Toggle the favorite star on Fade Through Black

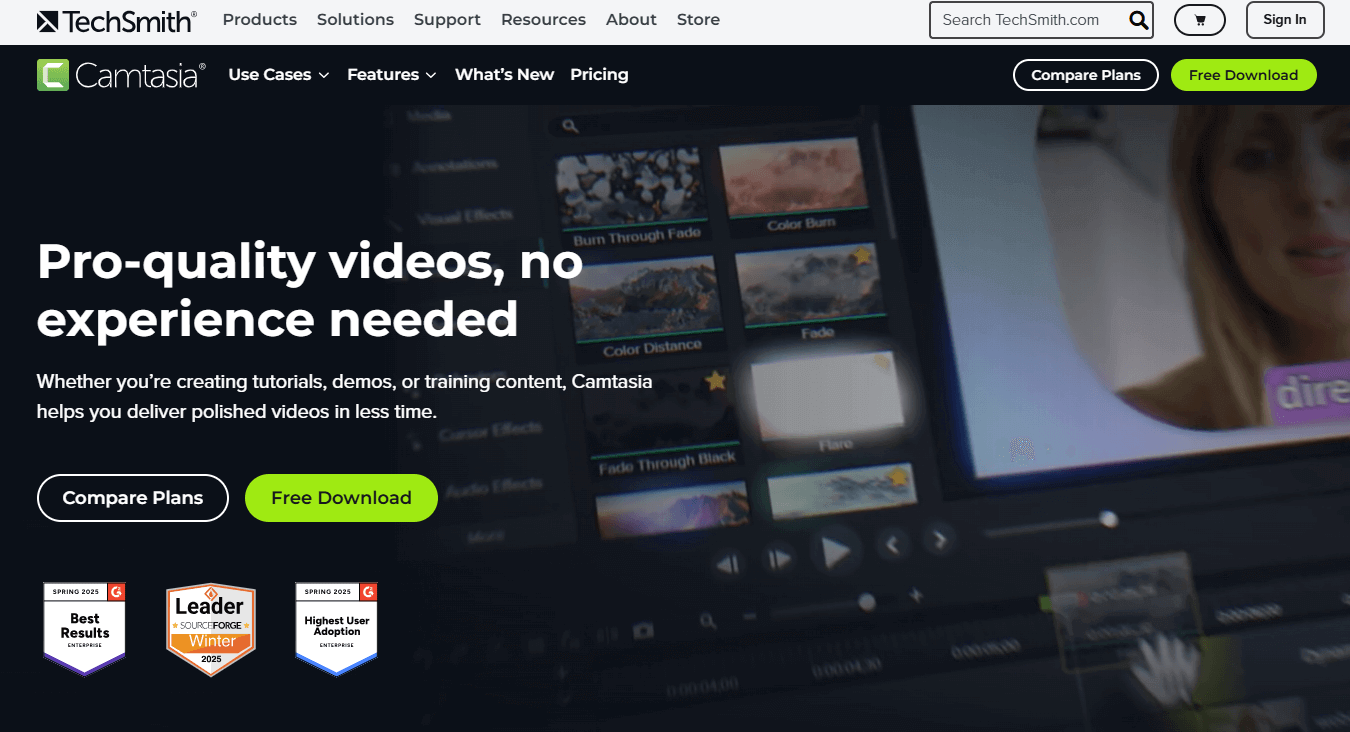715,381
